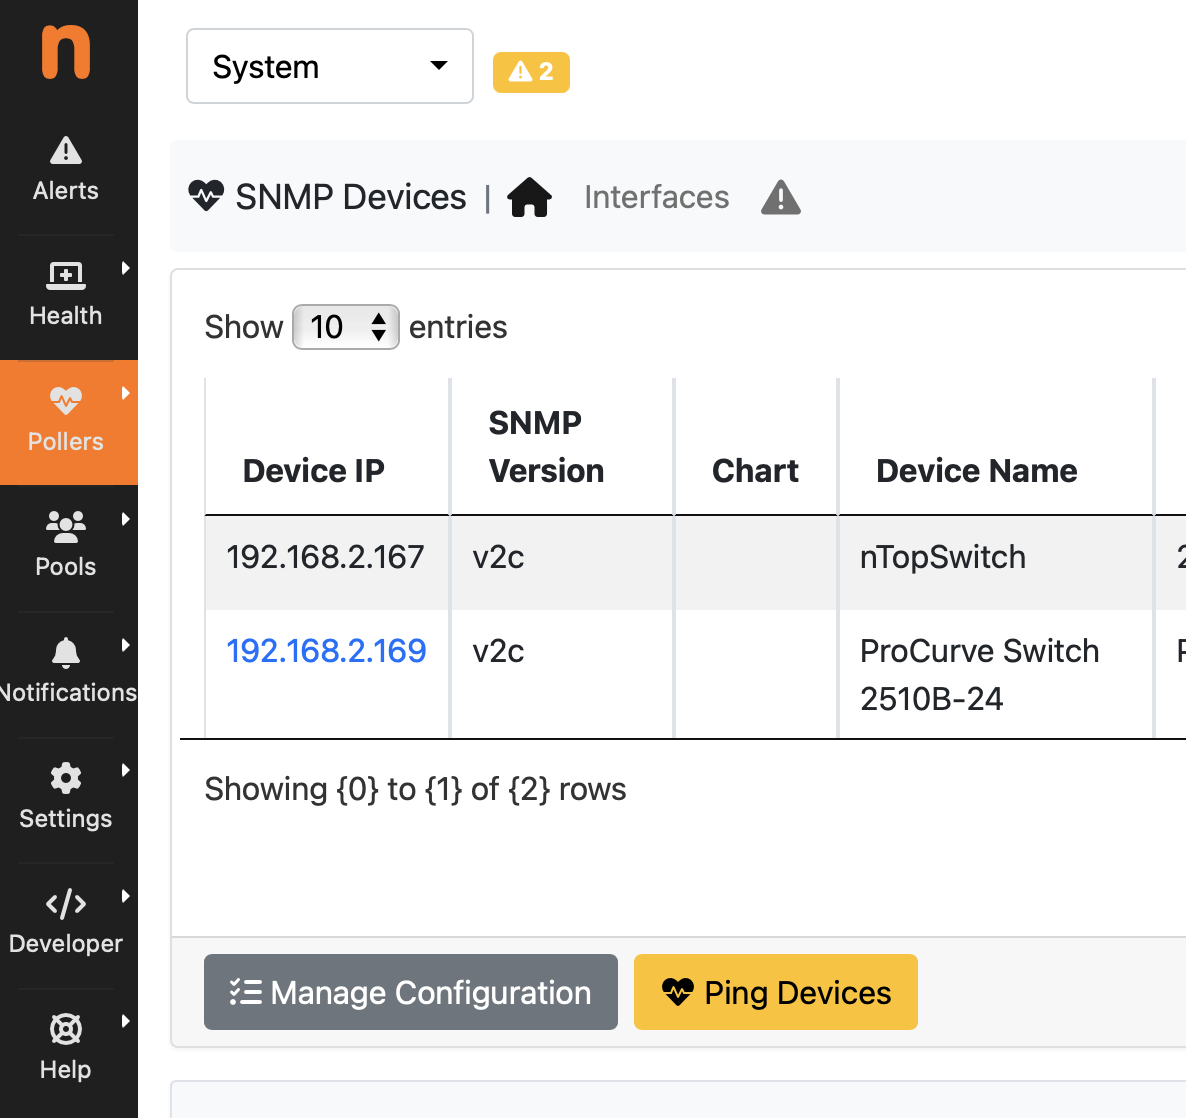
Task: Switch to the Interfaces view
Action: (656, 196)
